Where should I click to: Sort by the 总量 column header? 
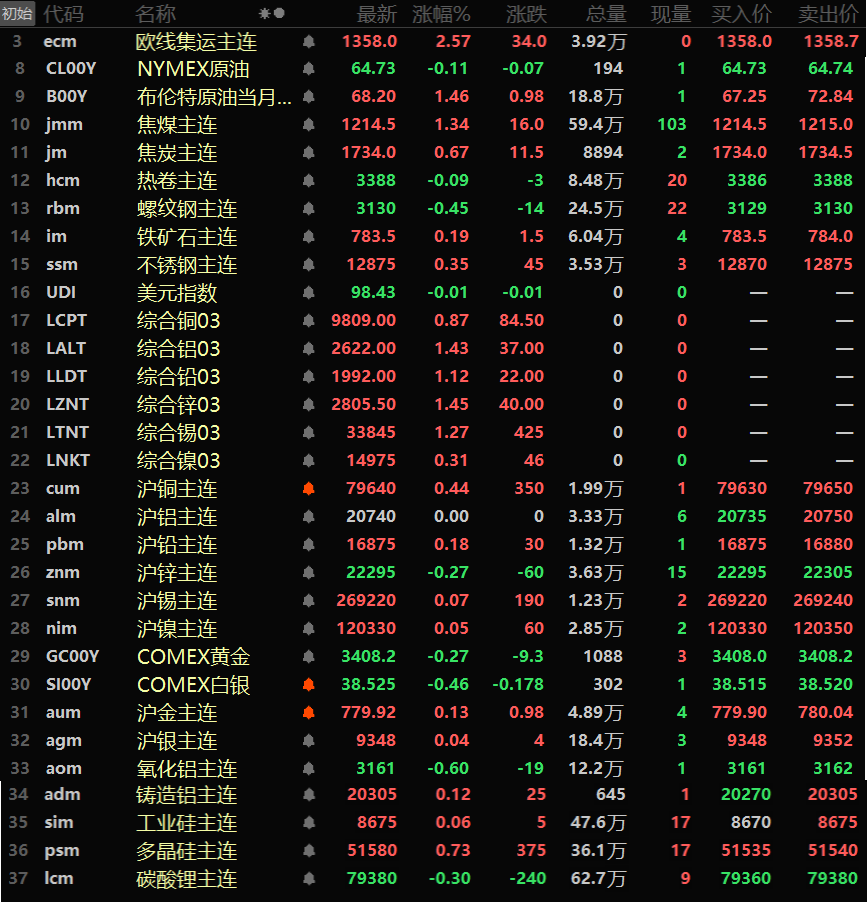click(x=606, y=14)
